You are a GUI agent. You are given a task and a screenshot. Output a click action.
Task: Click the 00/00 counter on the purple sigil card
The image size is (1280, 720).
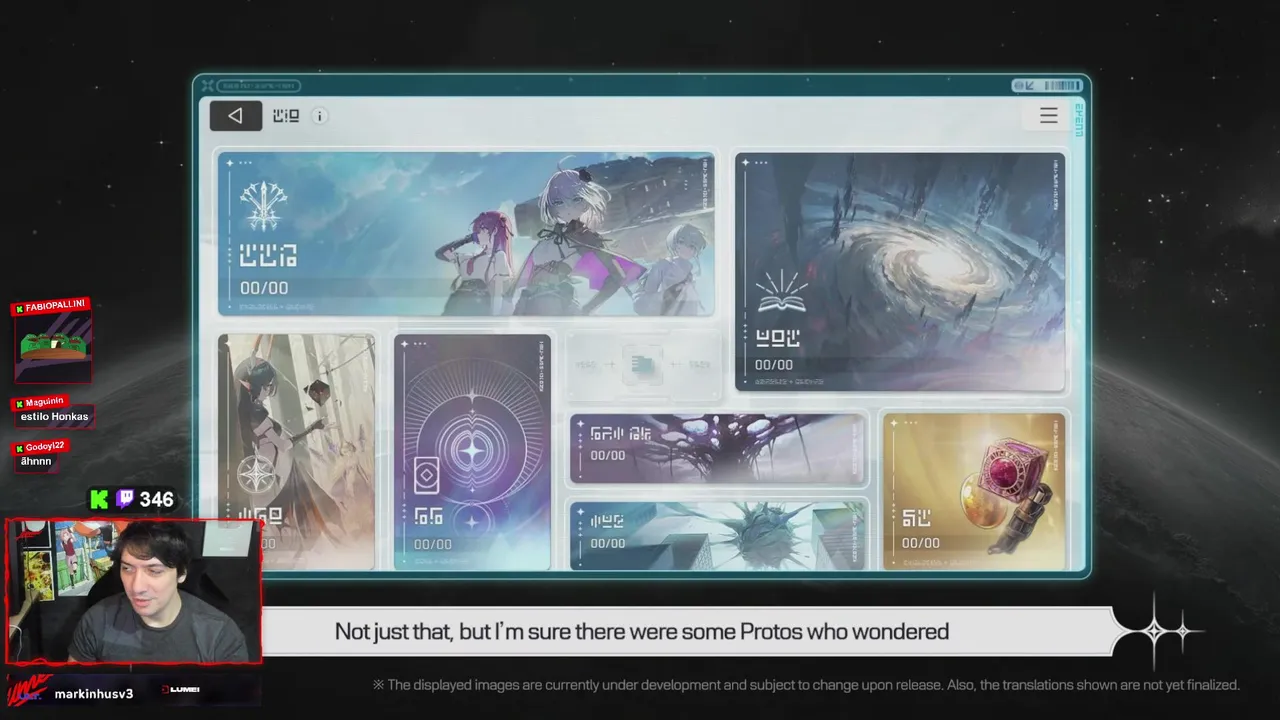433,544
